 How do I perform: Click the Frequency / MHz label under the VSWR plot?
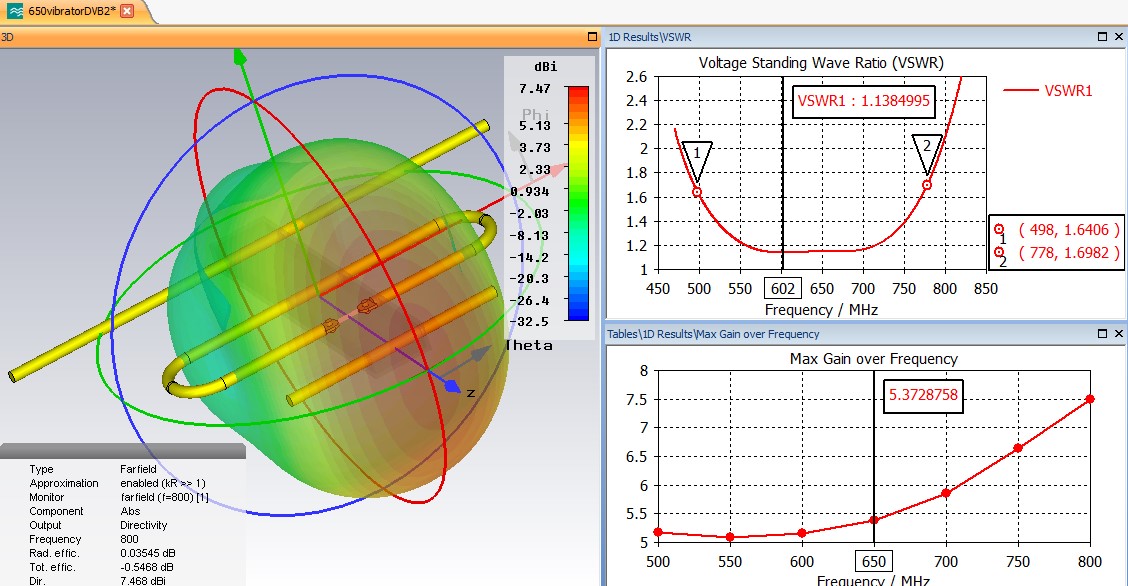pyautogui.click(x=821, y=310)
